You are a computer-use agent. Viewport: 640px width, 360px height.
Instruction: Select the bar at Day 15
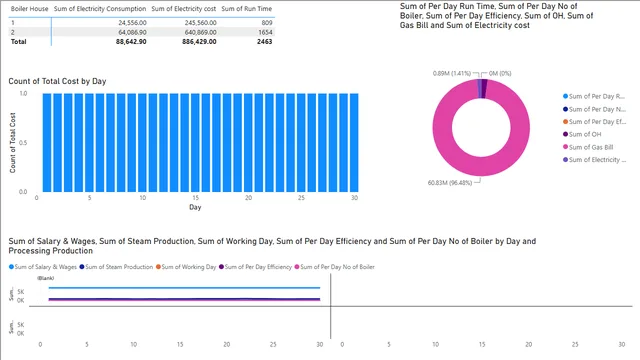coord(196,142)
